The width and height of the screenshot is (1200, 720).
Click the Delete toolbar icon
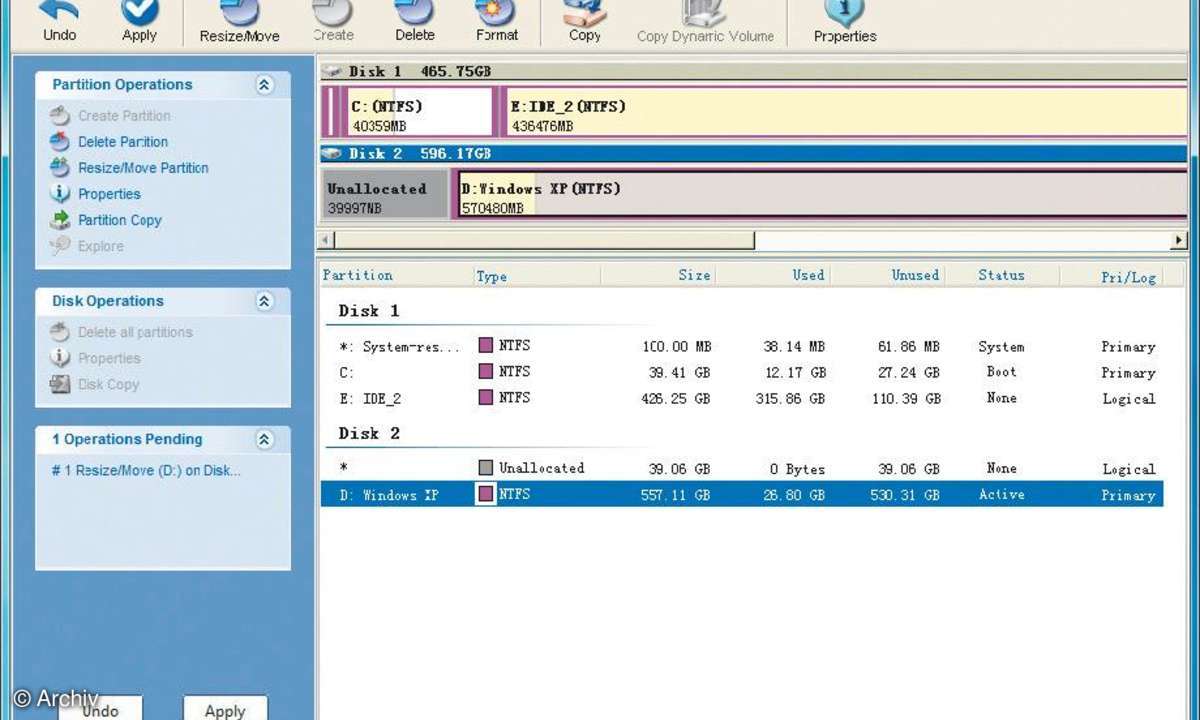[414, 11]
